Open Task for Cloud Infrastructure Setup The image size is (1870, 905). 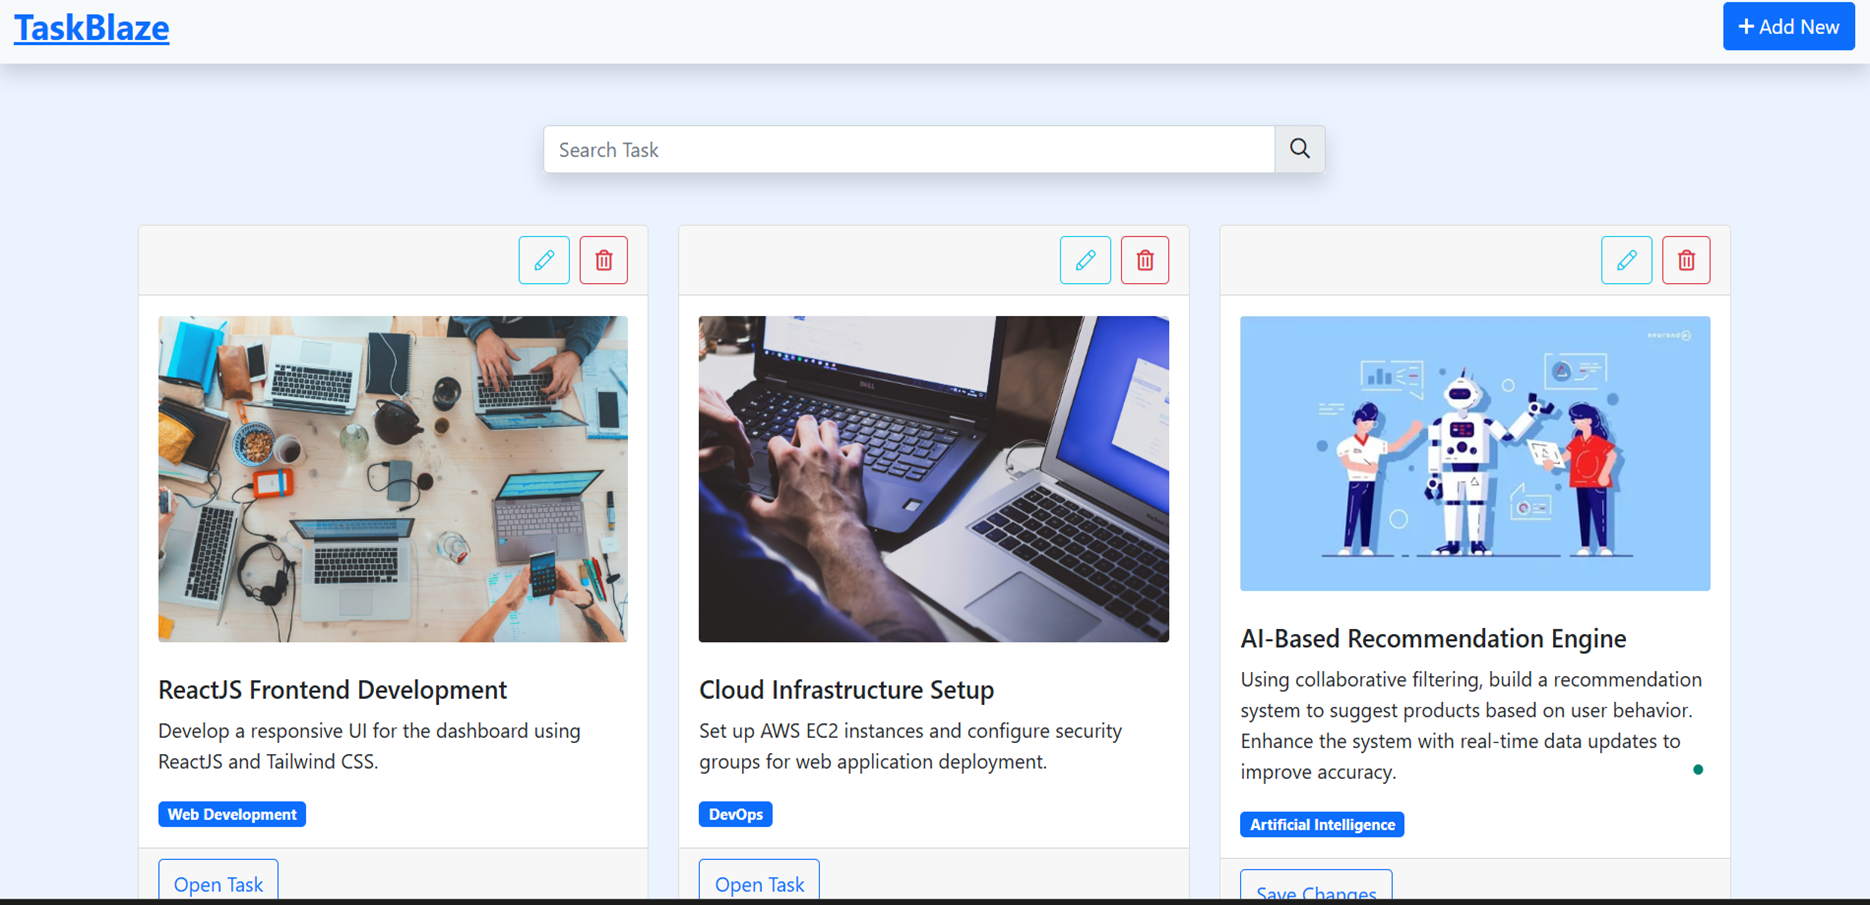point(759,883)
